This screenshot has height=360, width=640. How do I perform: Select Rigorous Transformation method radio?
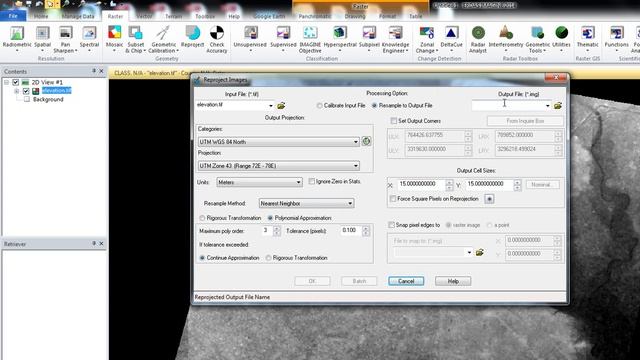pos(202,218)
